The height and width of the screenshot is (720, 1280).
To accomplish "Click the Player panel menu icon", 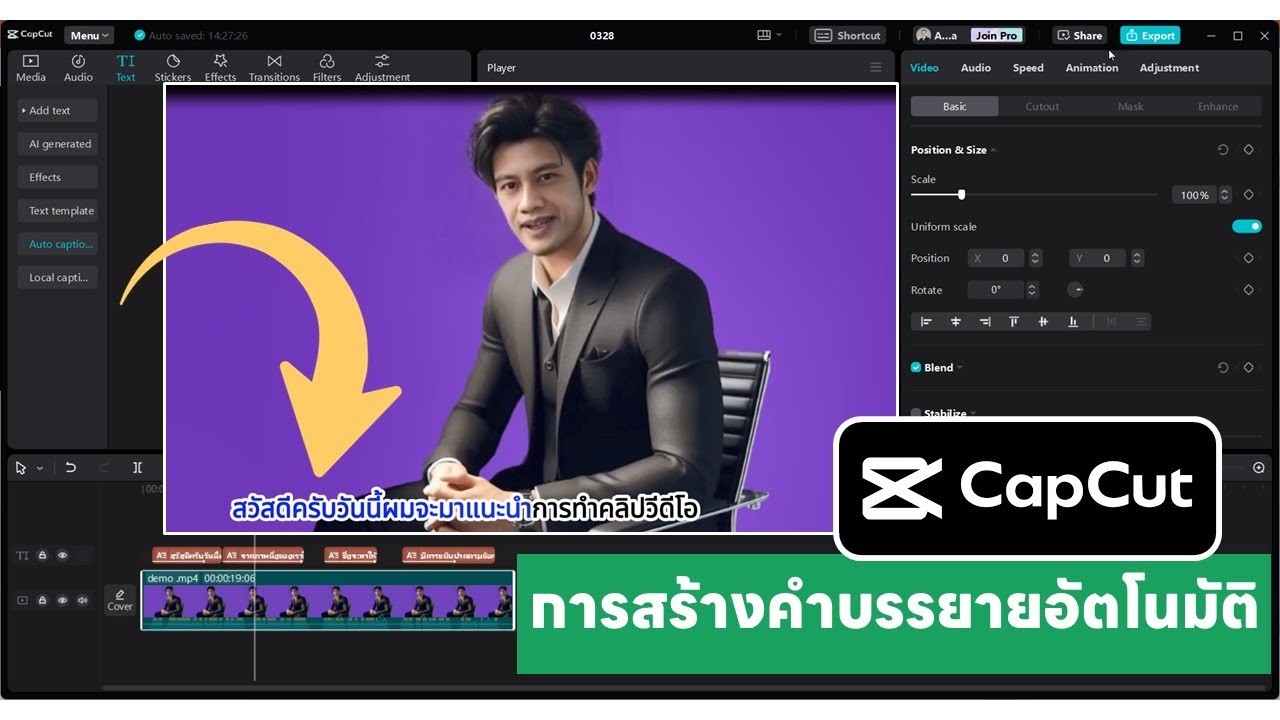I will [876, 68].
